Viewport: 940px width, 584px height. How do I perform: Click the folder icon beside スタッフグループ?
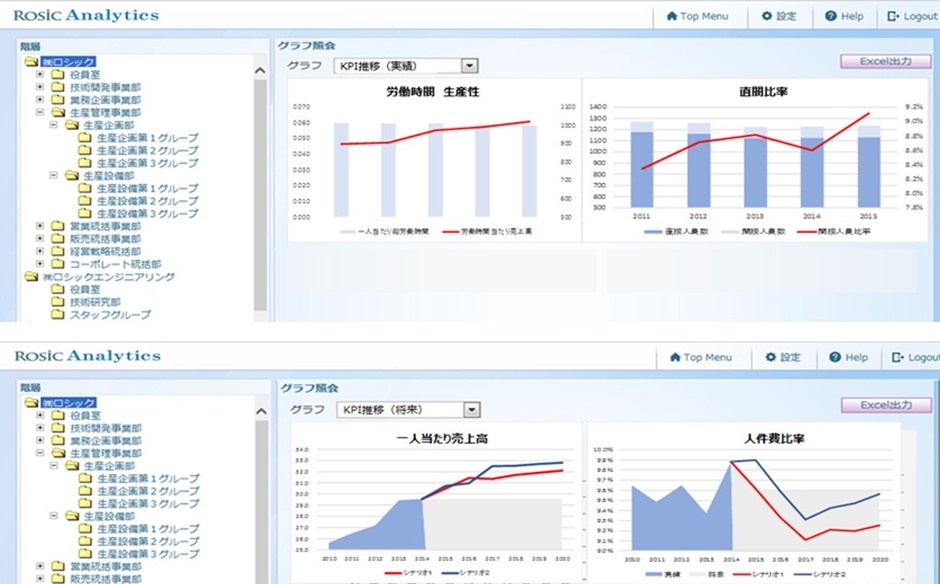(57, 311)
